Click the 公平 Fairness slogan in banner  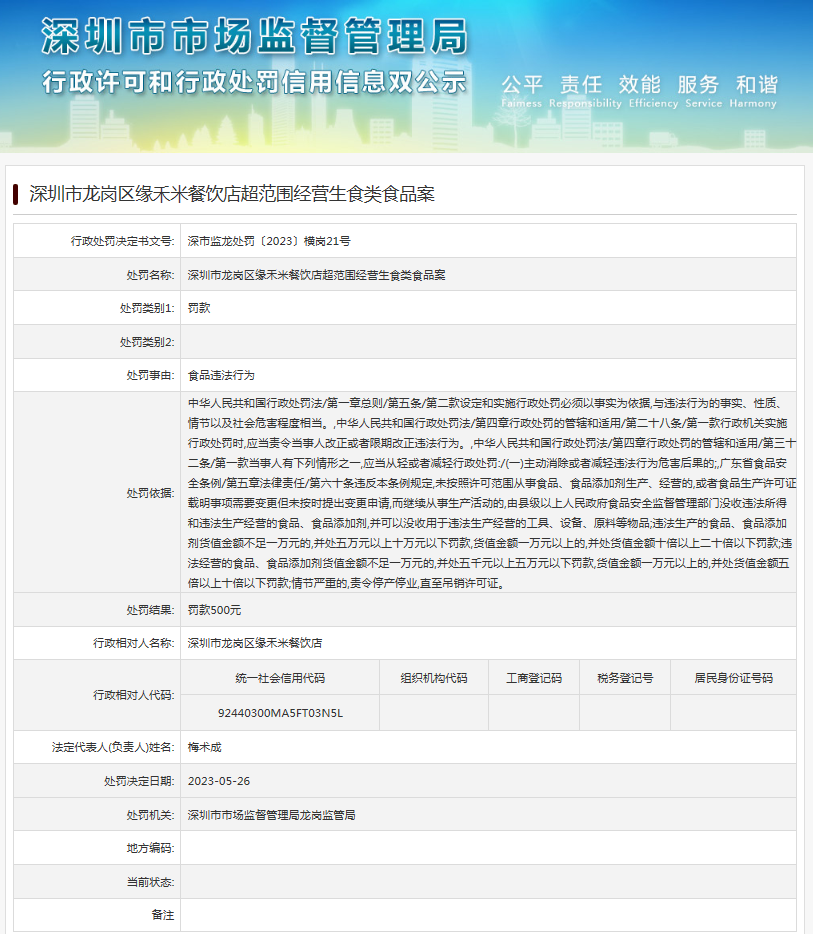point(522,91)
